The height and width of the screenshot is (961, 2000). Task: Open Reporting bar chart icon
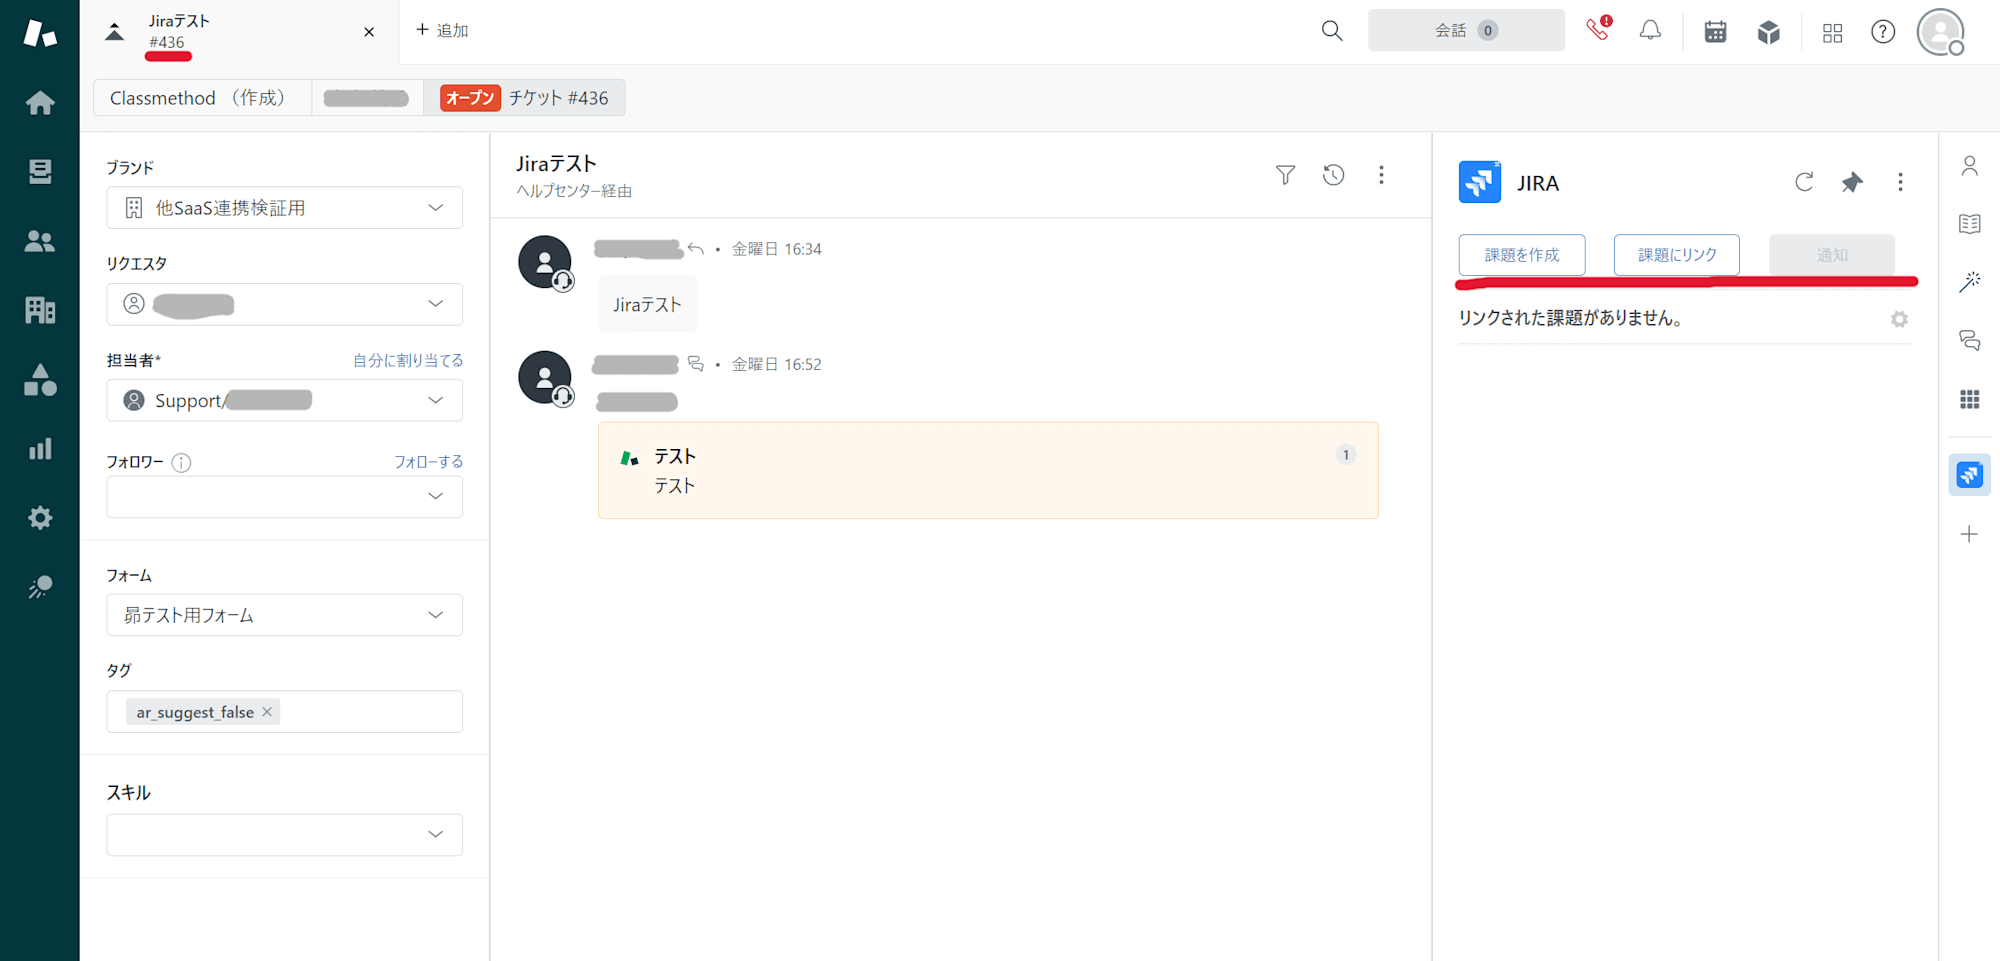(40, 448)
